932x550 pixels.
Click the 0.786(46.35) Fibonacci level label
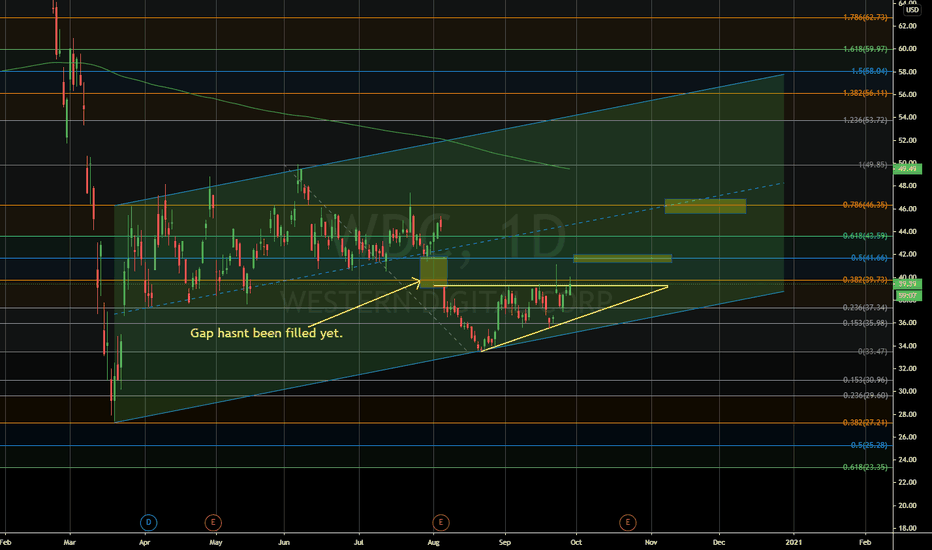coord(865,205)
